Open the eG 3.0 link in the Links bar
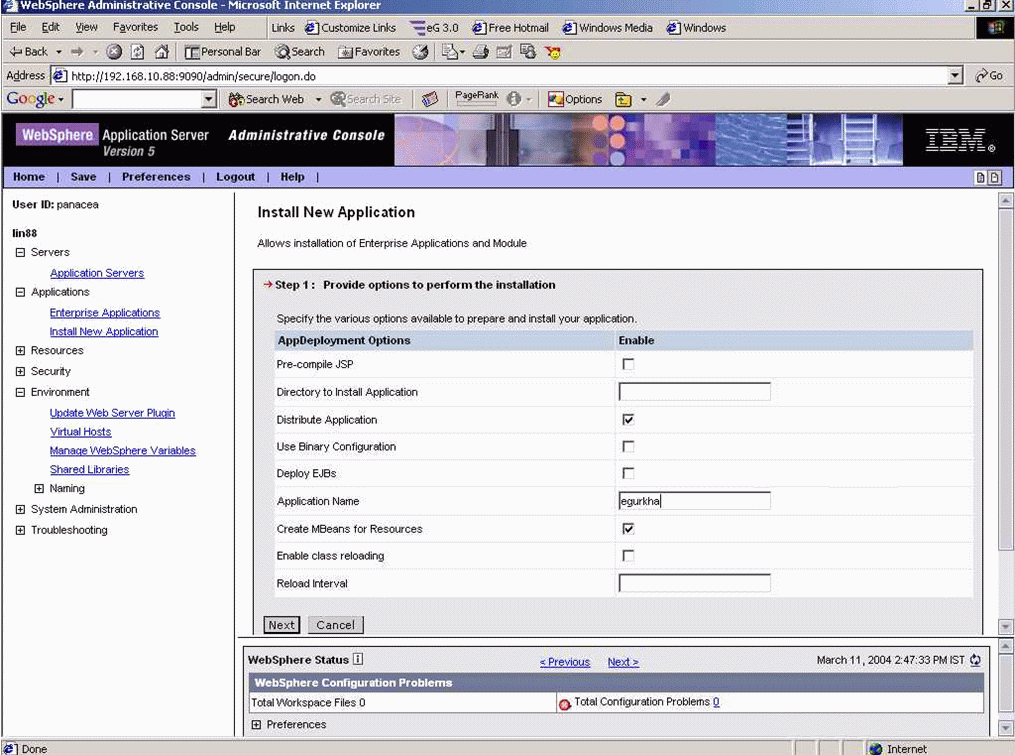This screenshot has width=1015, height=755. click(434, 28)
